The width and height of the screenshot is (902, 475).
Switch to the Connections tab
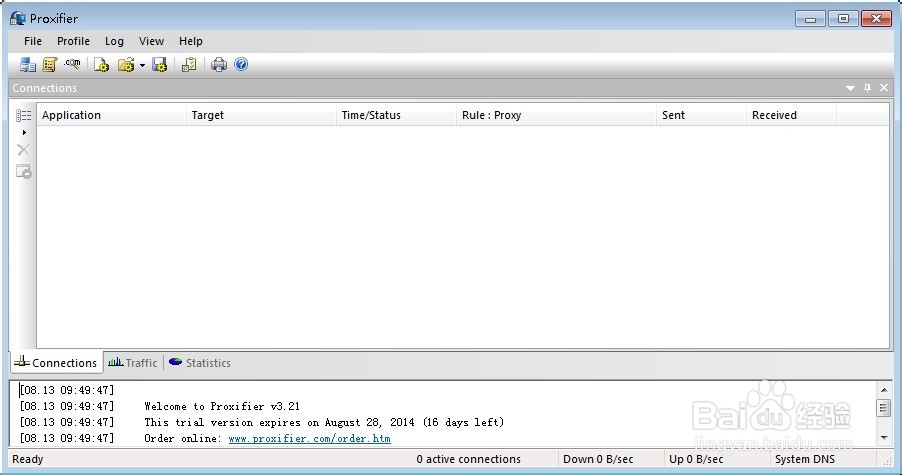point(56,363)
